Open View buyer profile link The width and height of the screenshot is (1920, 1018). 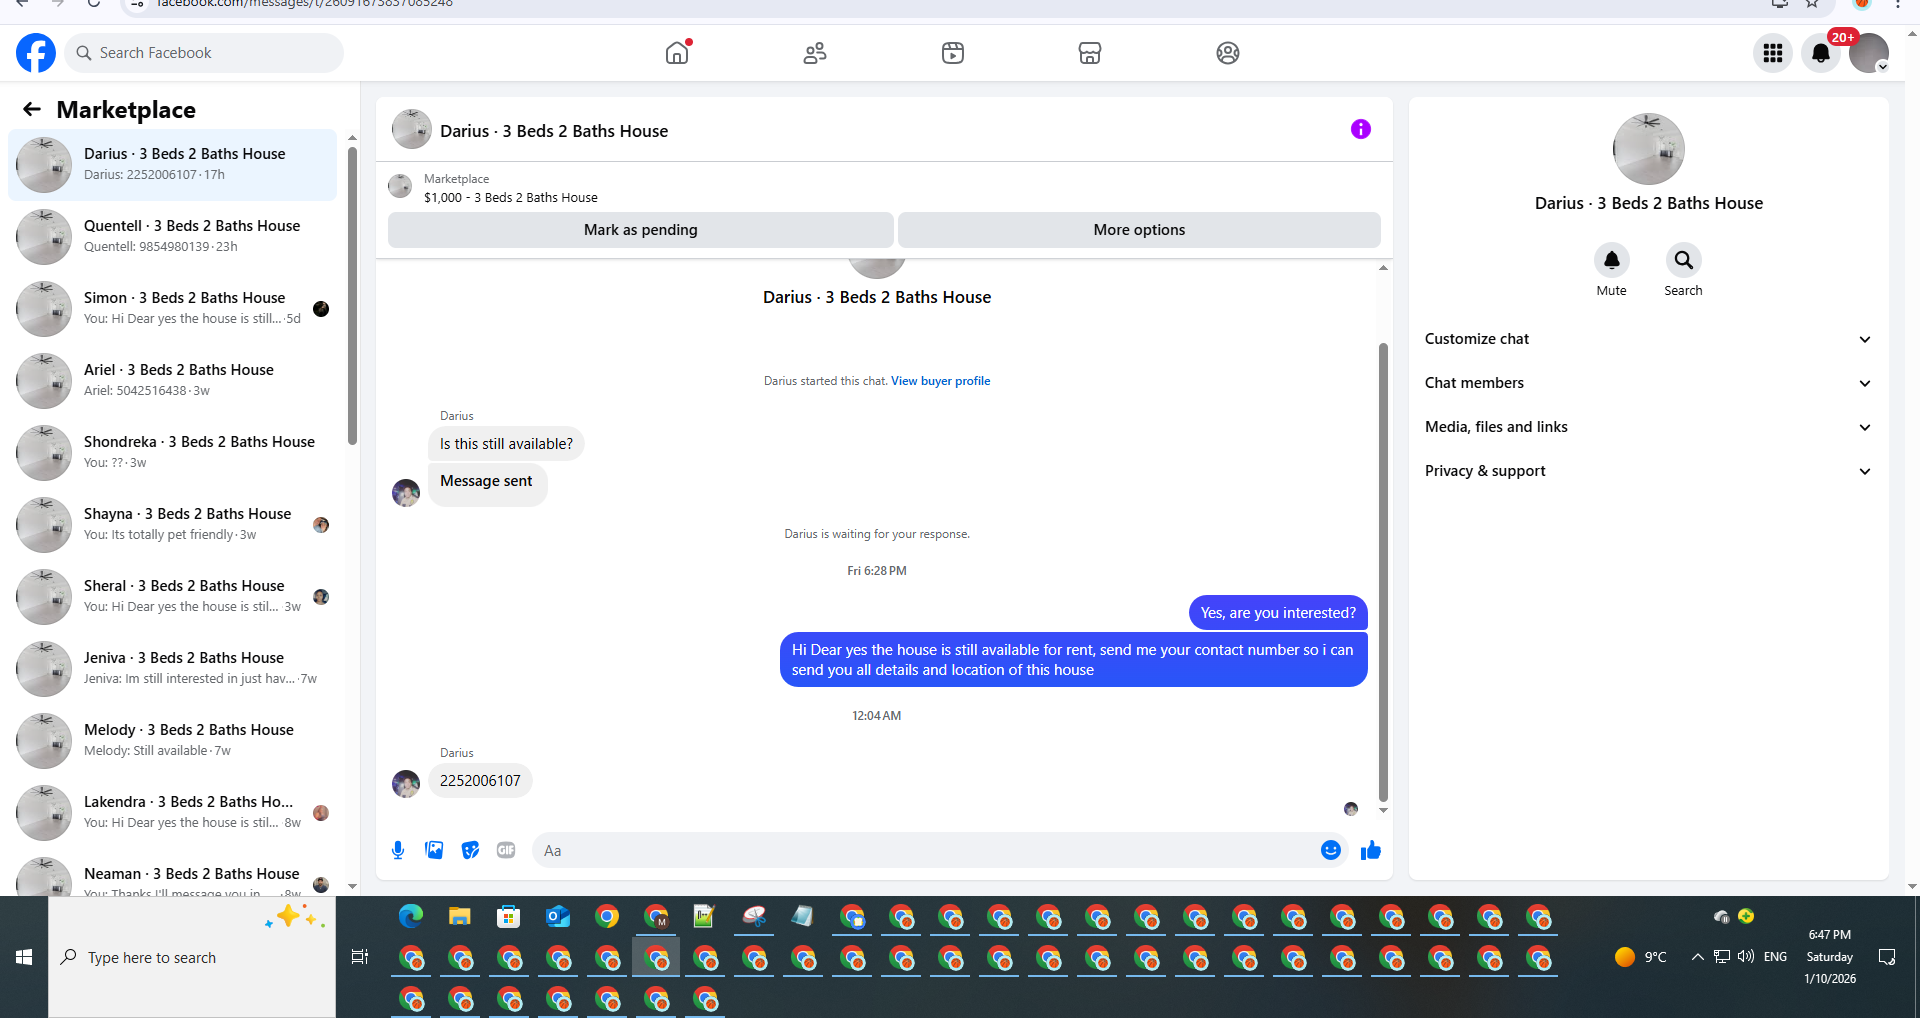[940, 381]
